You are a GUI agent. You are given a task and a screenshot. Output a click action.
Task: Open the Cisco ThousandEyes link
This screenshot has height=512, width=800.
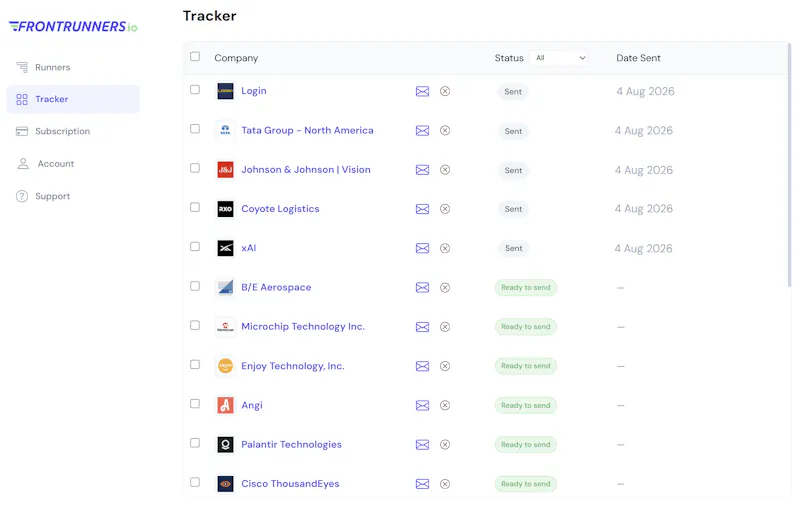(290, 484)
